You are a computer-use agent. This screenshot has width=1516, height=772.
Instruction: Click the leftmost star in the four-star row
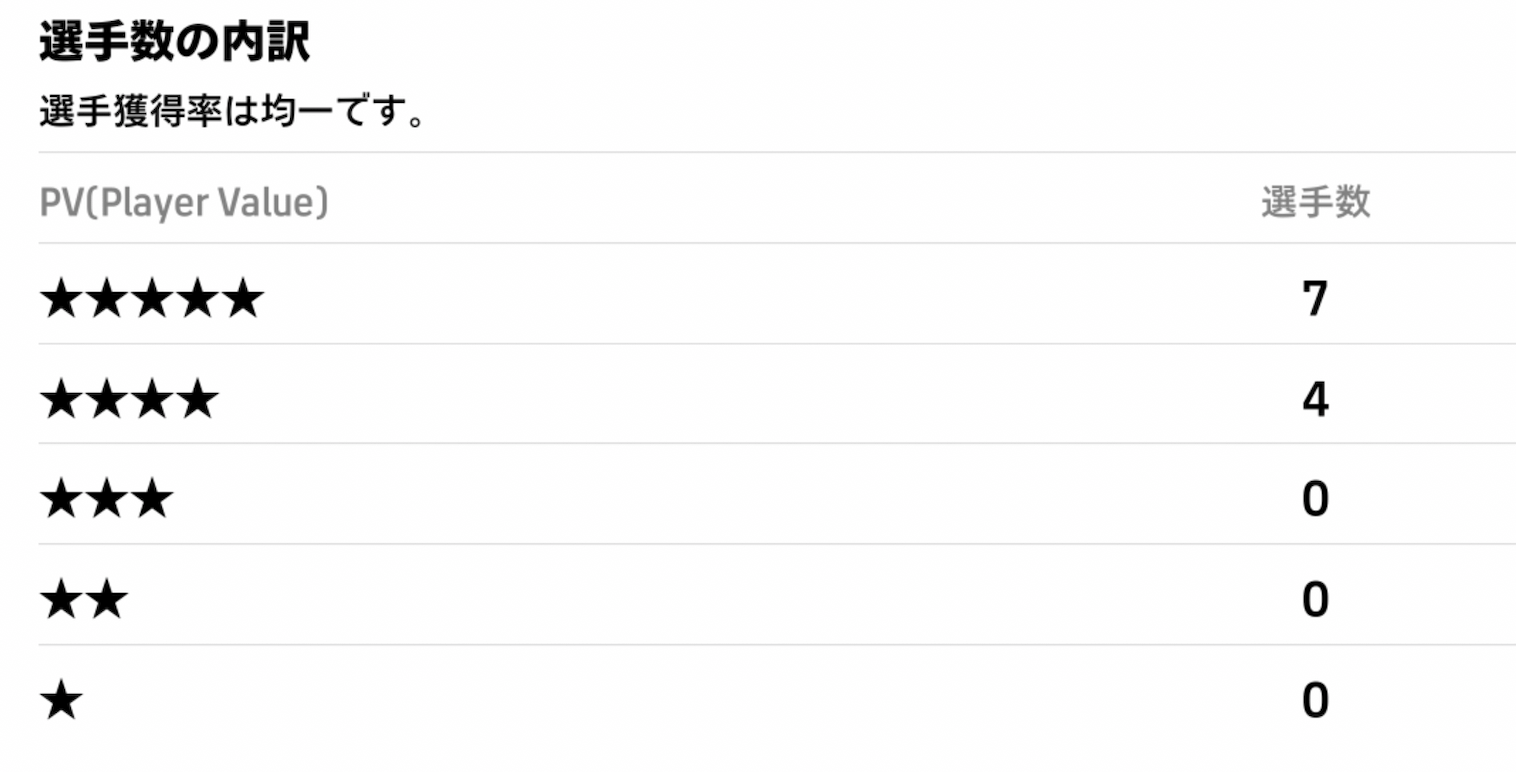tap(61, 400)
